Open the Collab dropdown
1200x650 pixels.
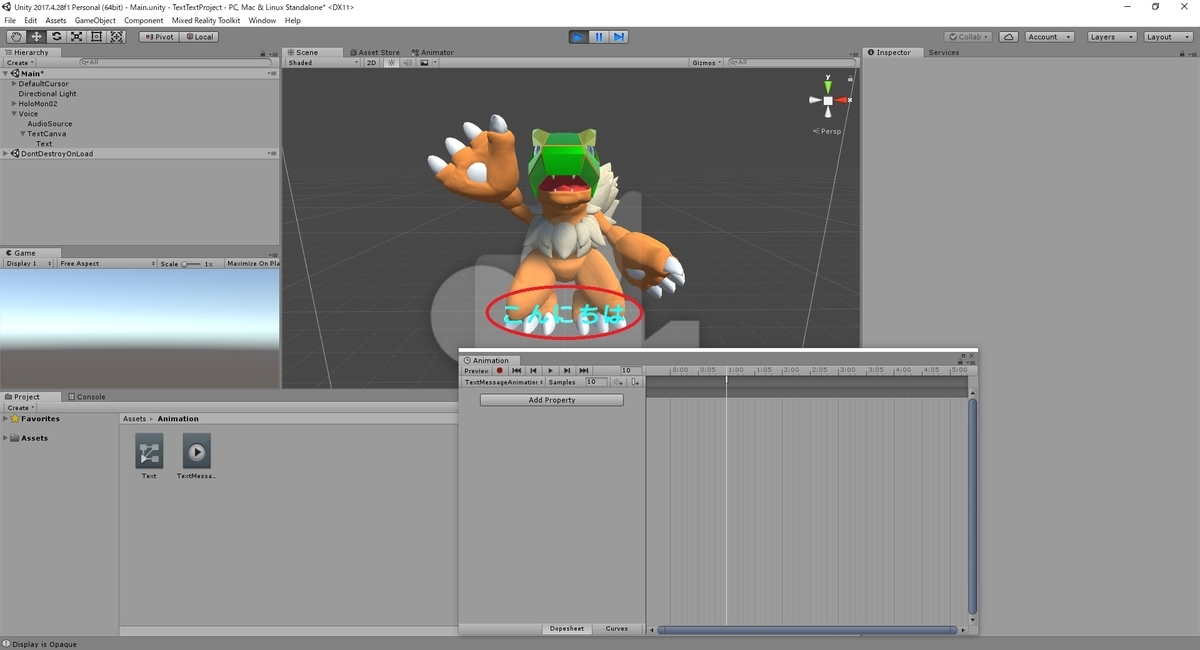[x=968, y=37]
